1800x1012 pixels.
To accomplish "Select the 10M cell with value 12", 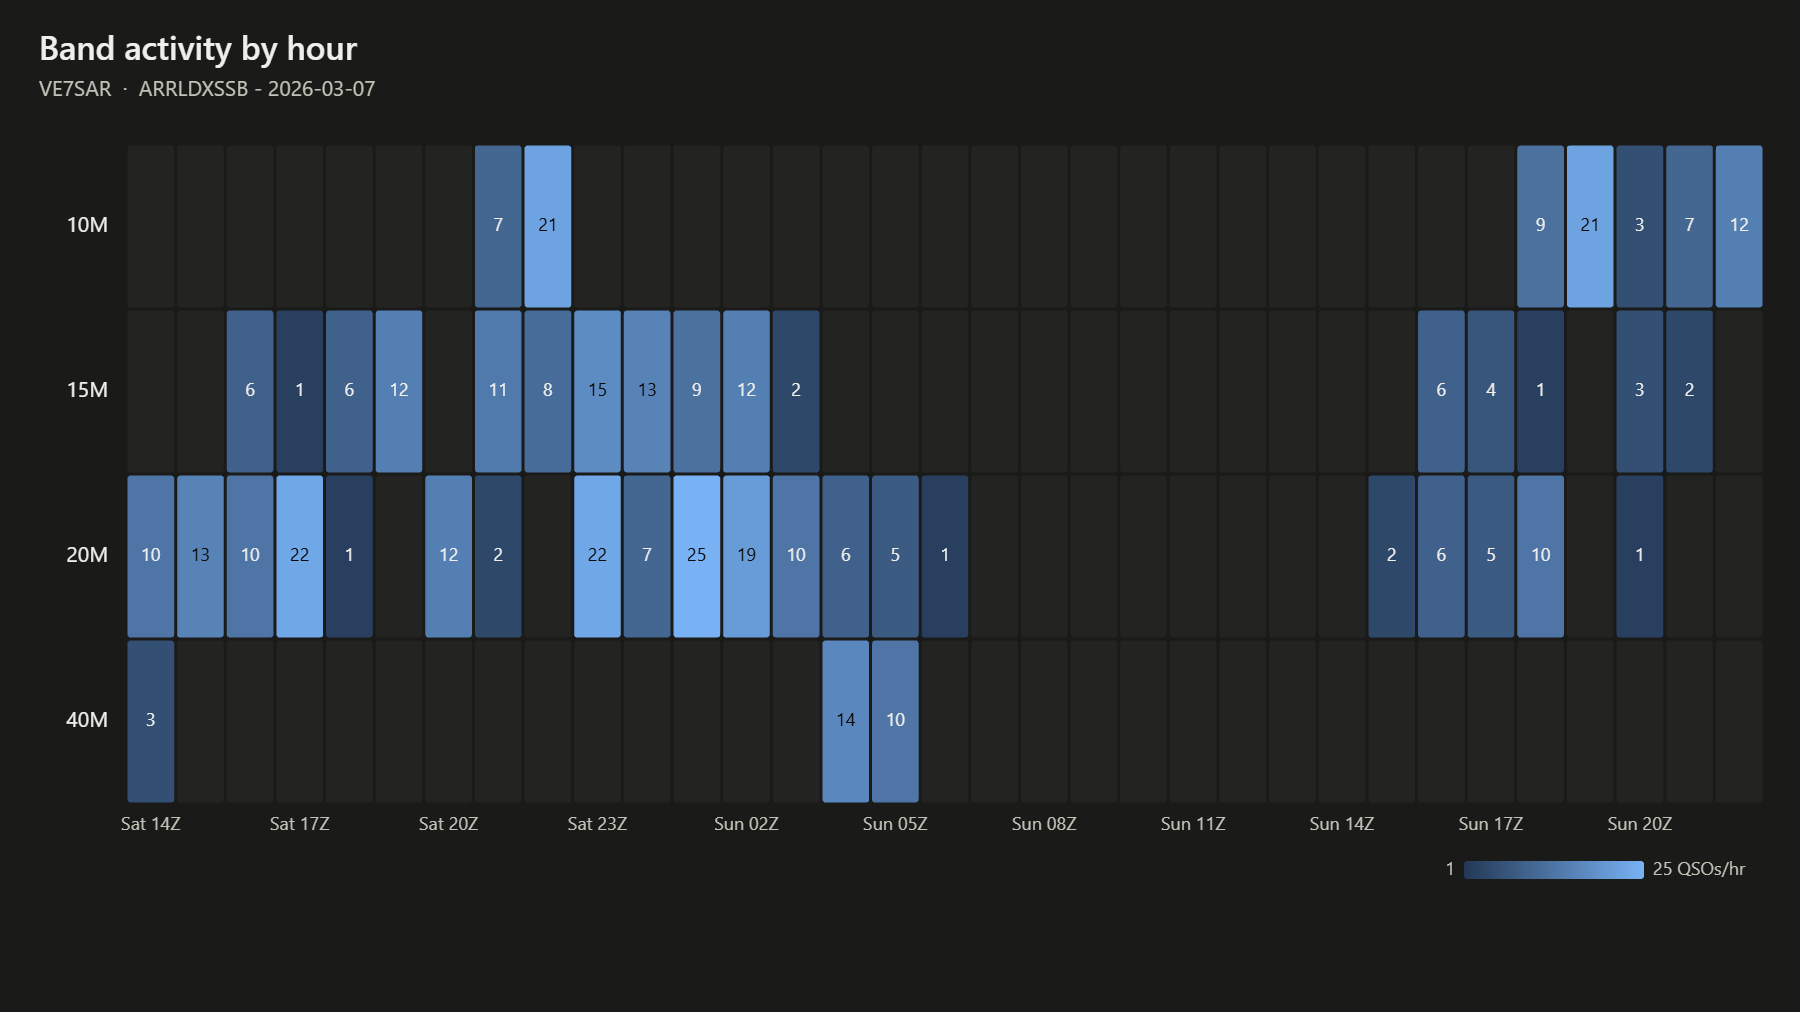I will pos(1739,226).
